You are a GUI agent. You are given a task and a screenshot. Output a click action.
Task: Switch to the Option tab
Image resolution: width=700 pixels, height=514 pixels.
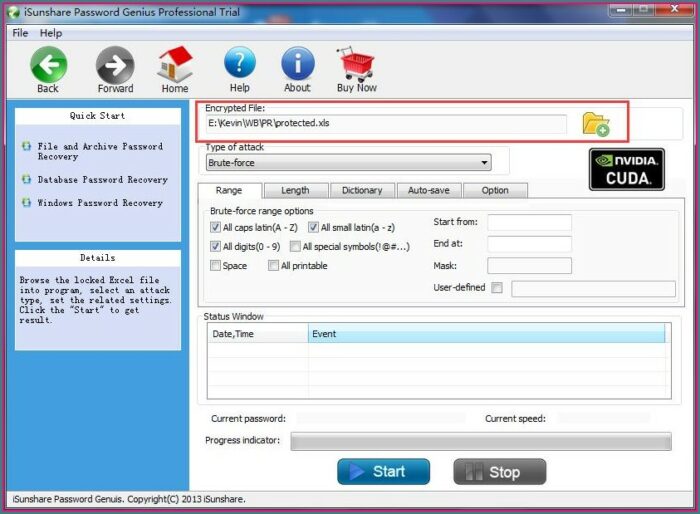(495, 190)
